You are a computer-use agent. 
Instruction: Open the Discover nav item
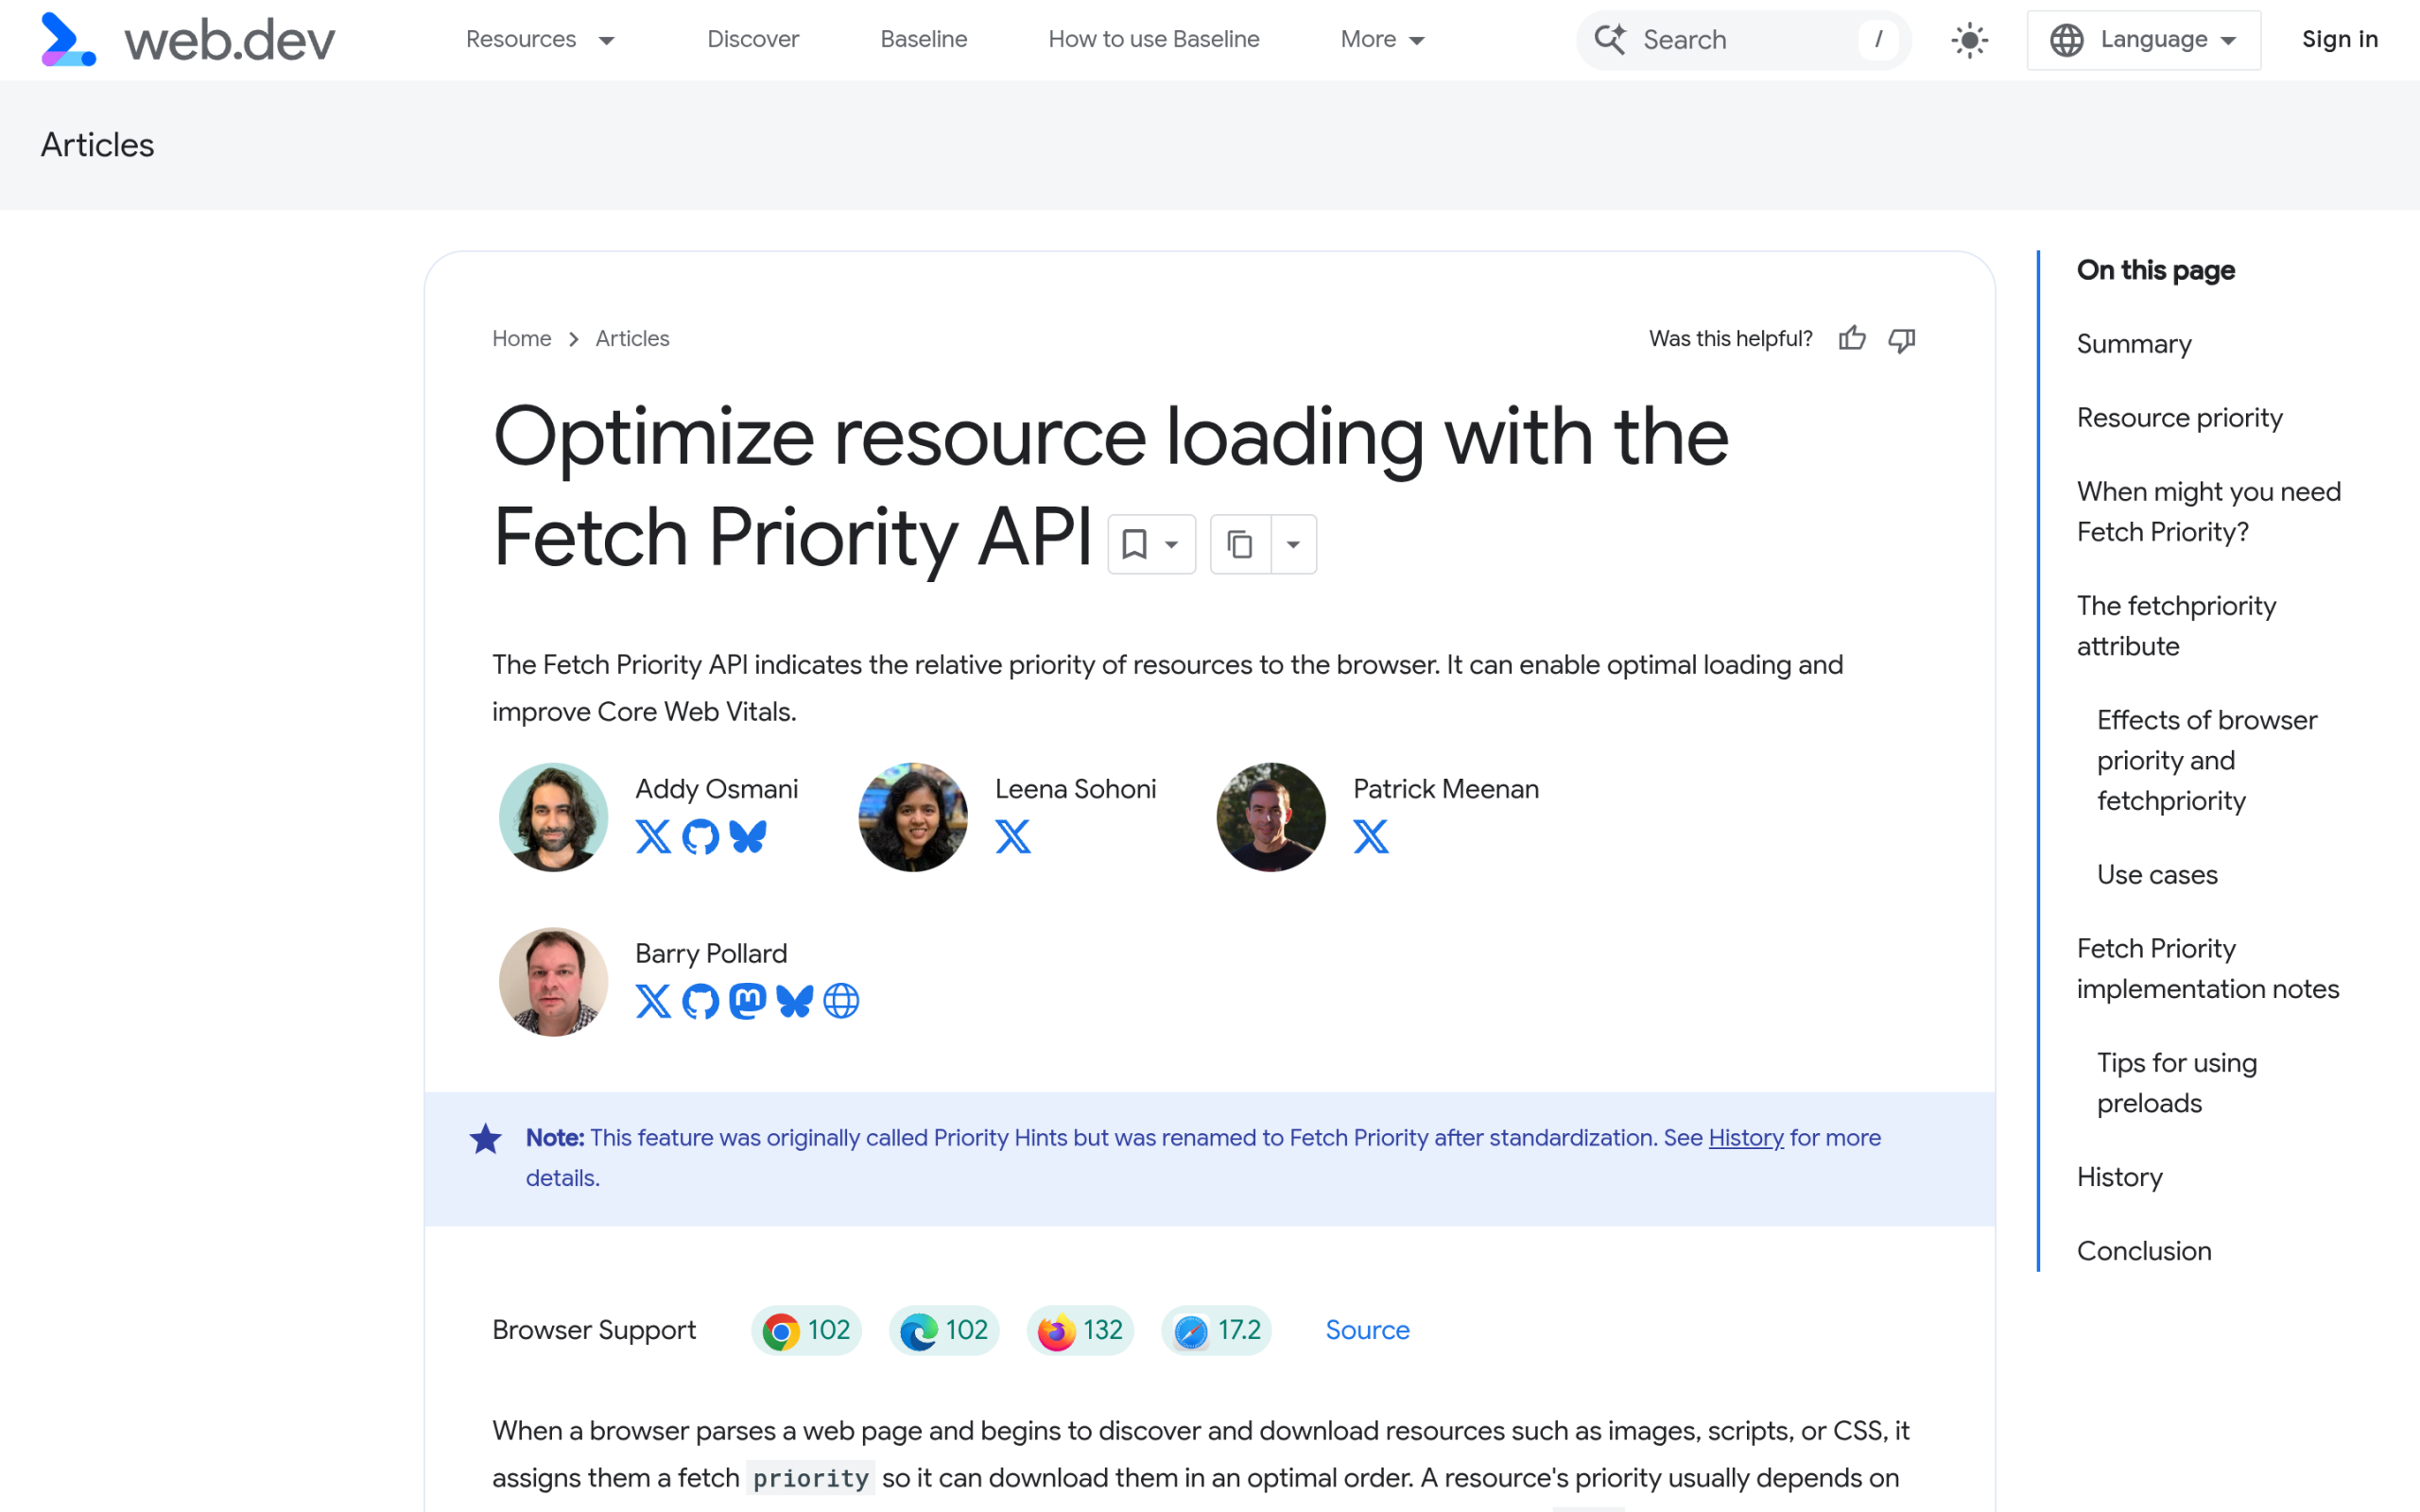[753, 40]
